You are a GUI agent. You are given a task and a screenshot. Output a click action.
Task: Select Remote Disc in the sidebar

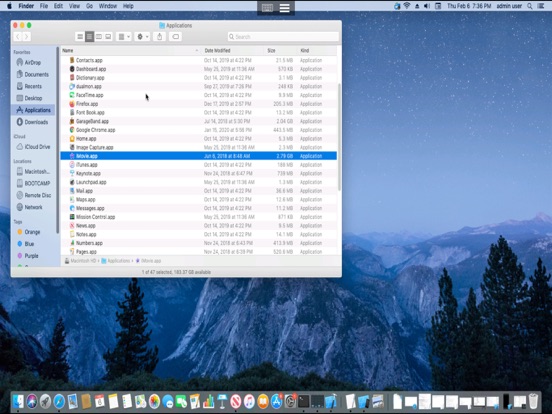coord(33,195)
